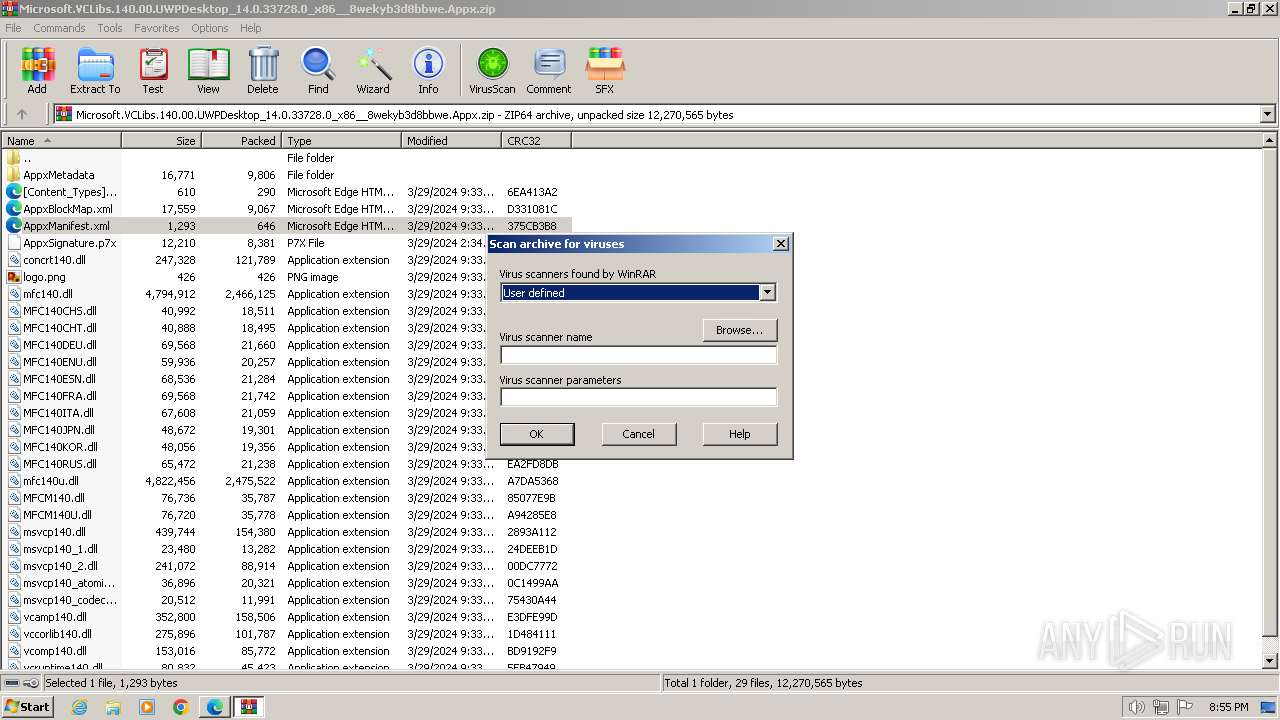Viewport: 1280px width, 720px height.
Task: Open Microsoft Edge from the taskbar
Action: 215,707
